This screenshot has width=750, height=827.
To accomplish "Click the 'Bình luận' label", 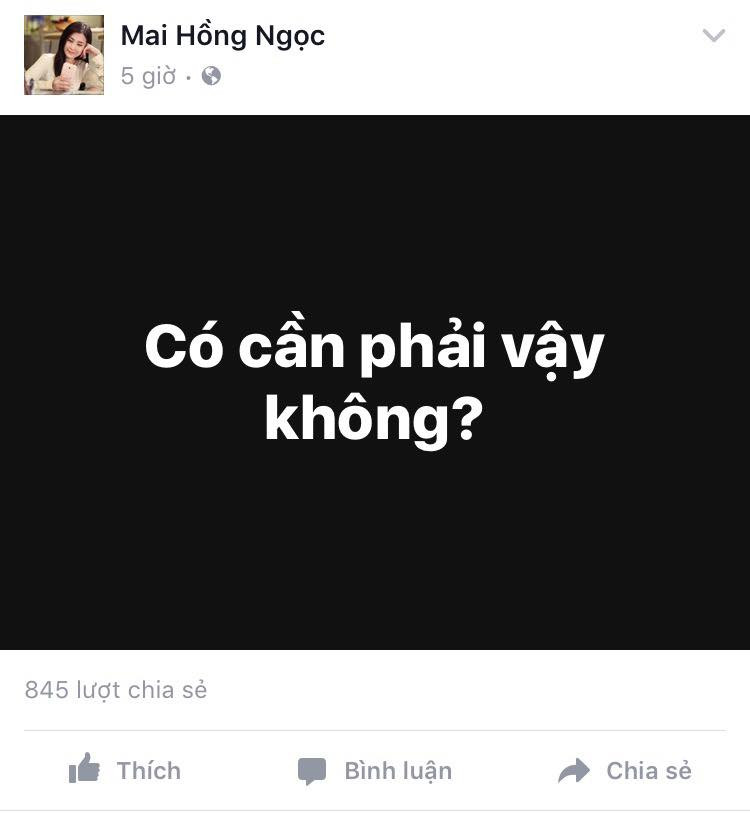I will (x=398, y=772).
